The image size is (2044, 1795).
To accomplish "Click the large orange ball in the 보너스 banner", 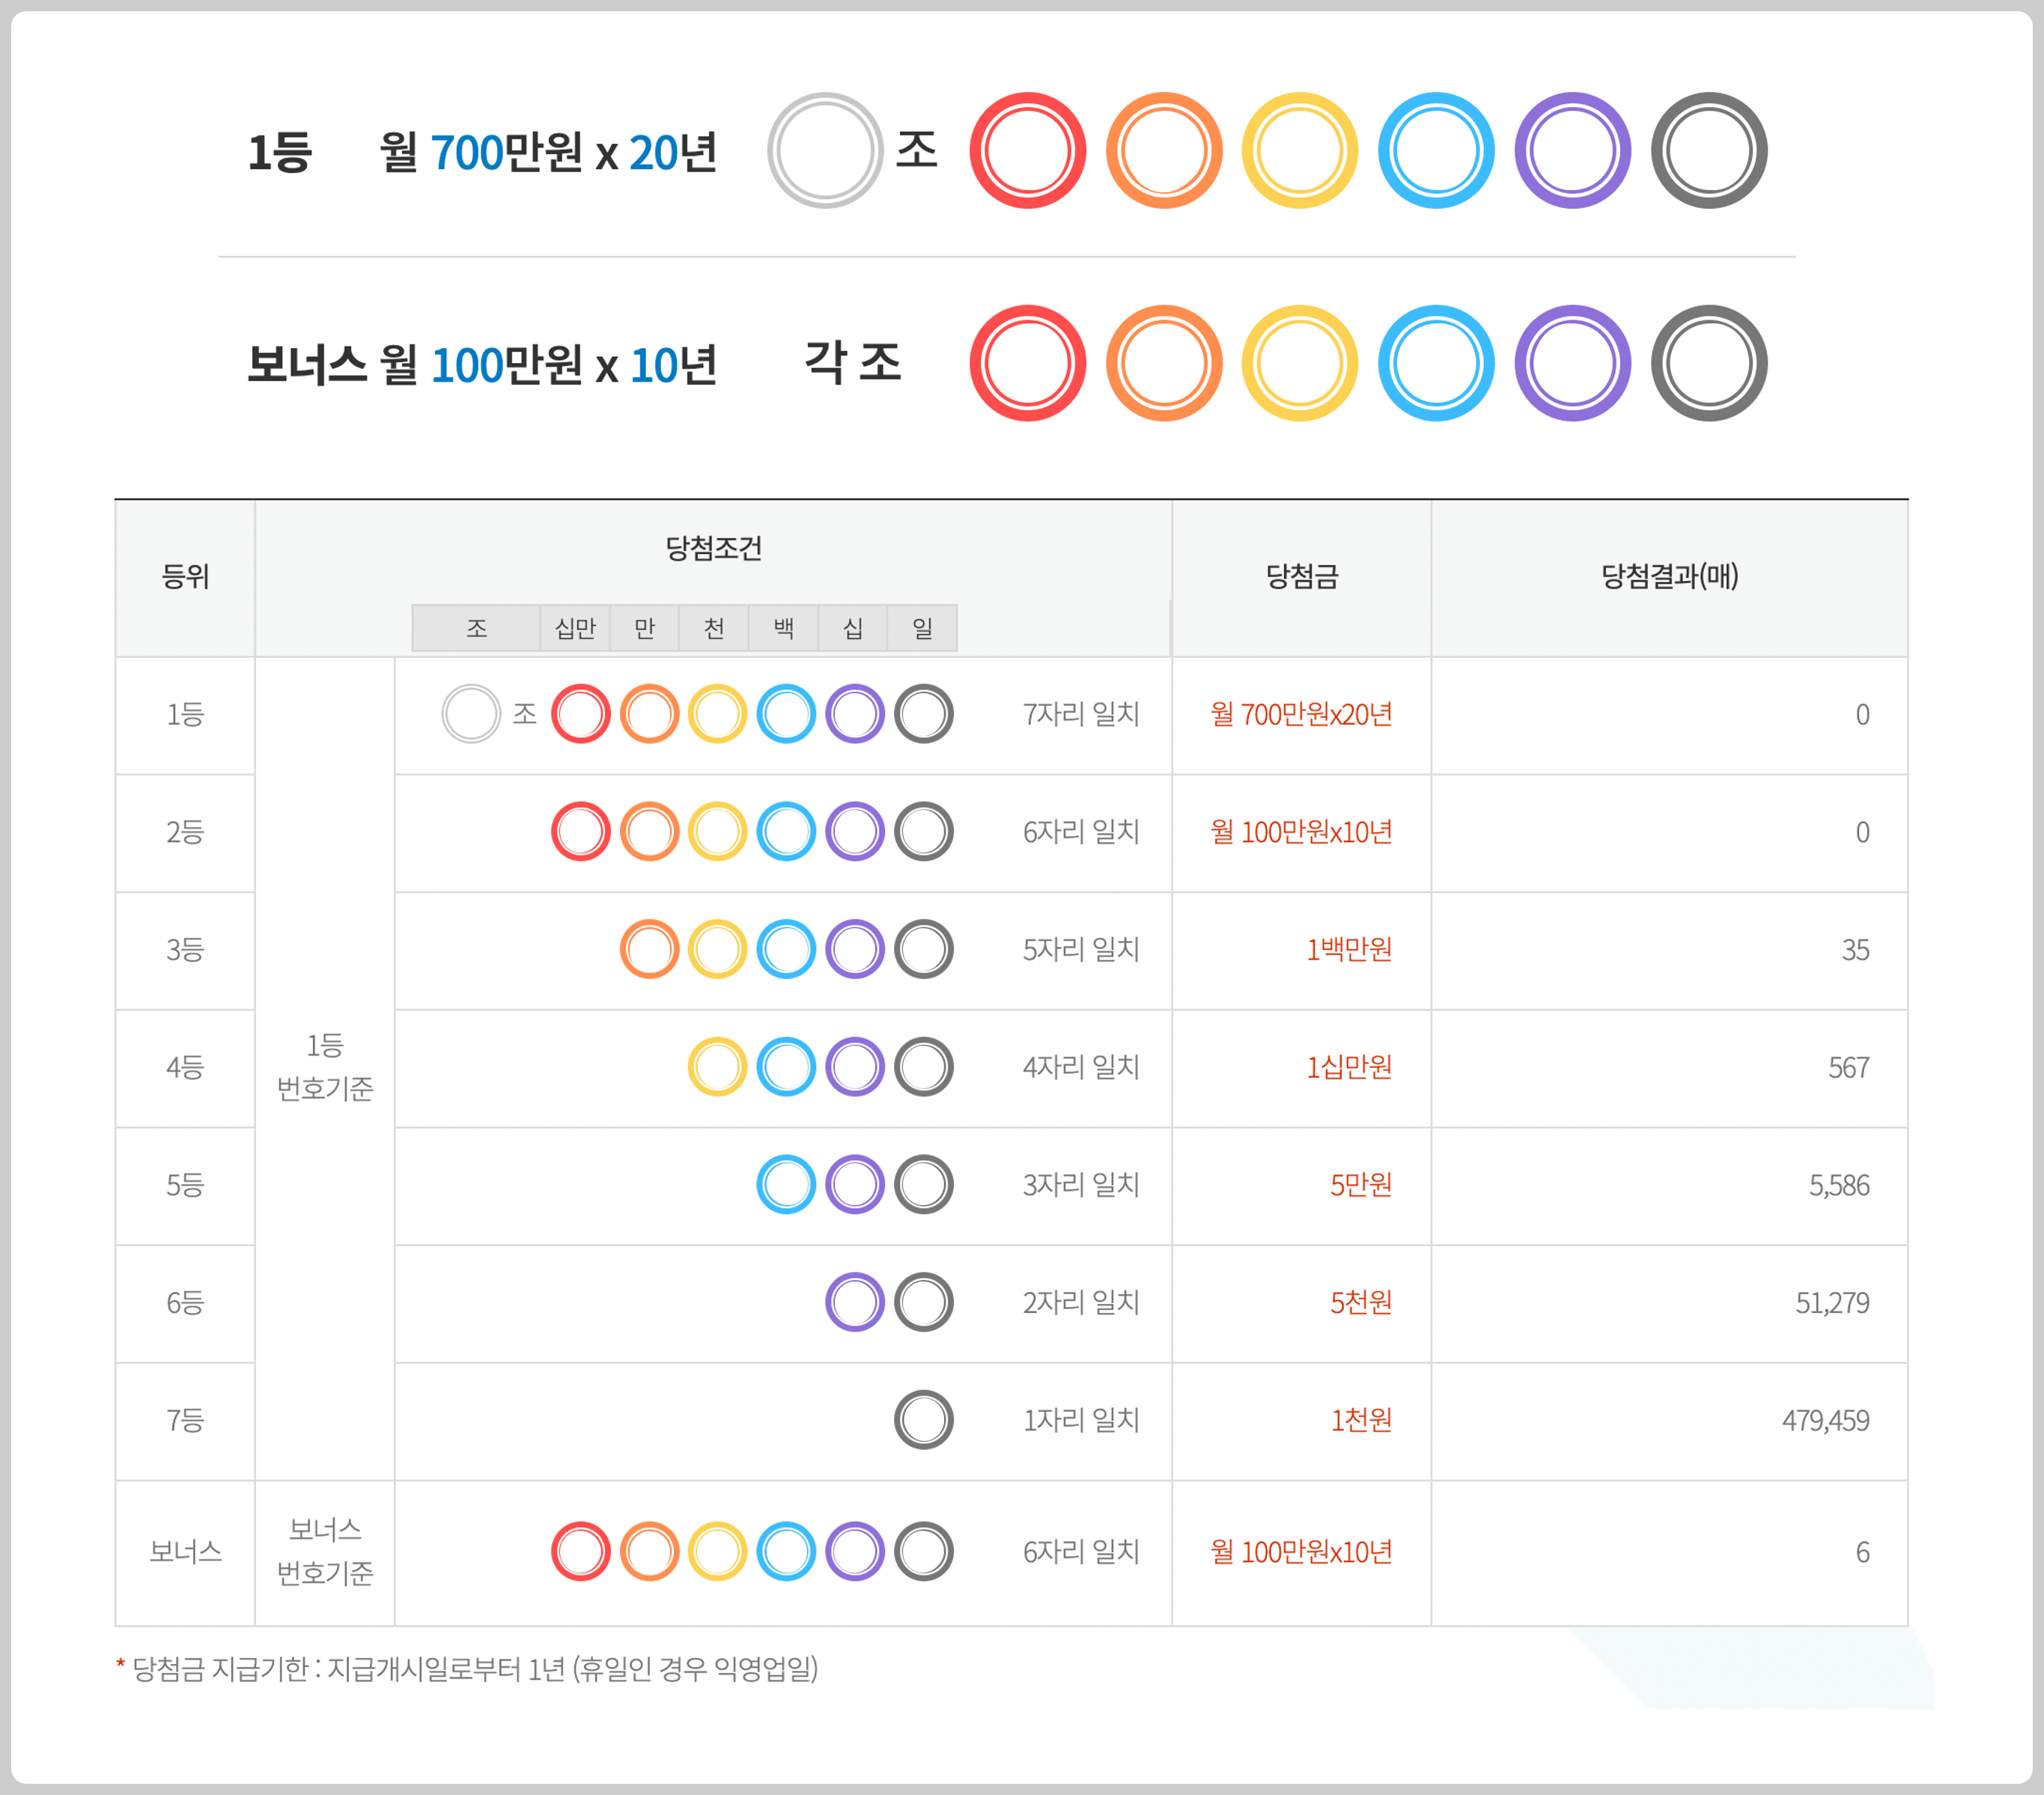I will click(x=1164, y=363).
